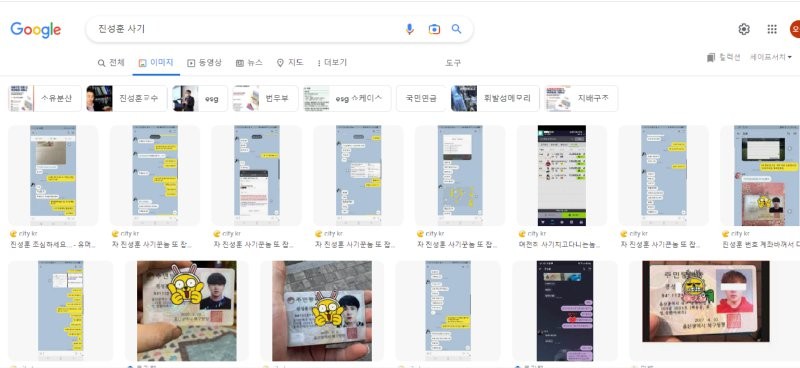Open black phone screenshot thumbnail above '여전히 사기치고다니는놈'
This screenshot has height=368, width=800.
tap(562, 176)
